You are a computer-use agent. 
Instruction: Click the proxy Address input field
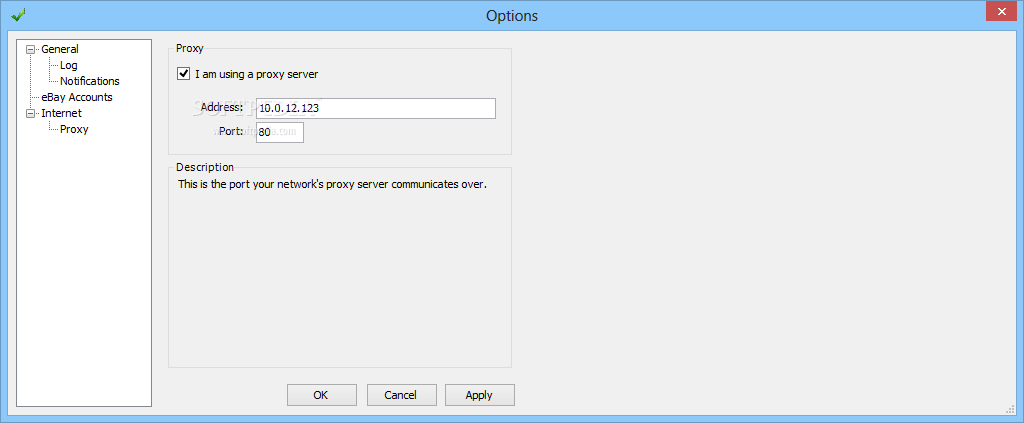(376, 108)
